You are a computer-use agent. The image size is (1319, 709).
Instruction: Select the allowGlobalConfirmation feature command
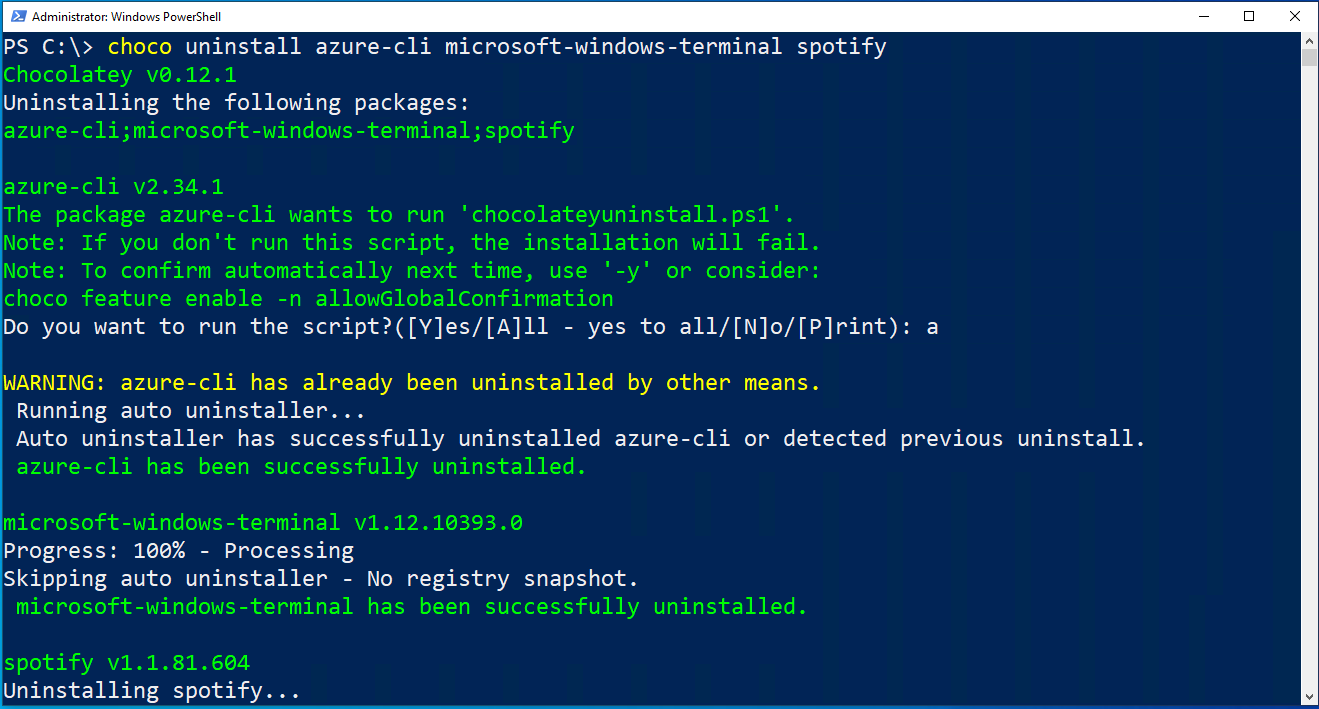307,298
